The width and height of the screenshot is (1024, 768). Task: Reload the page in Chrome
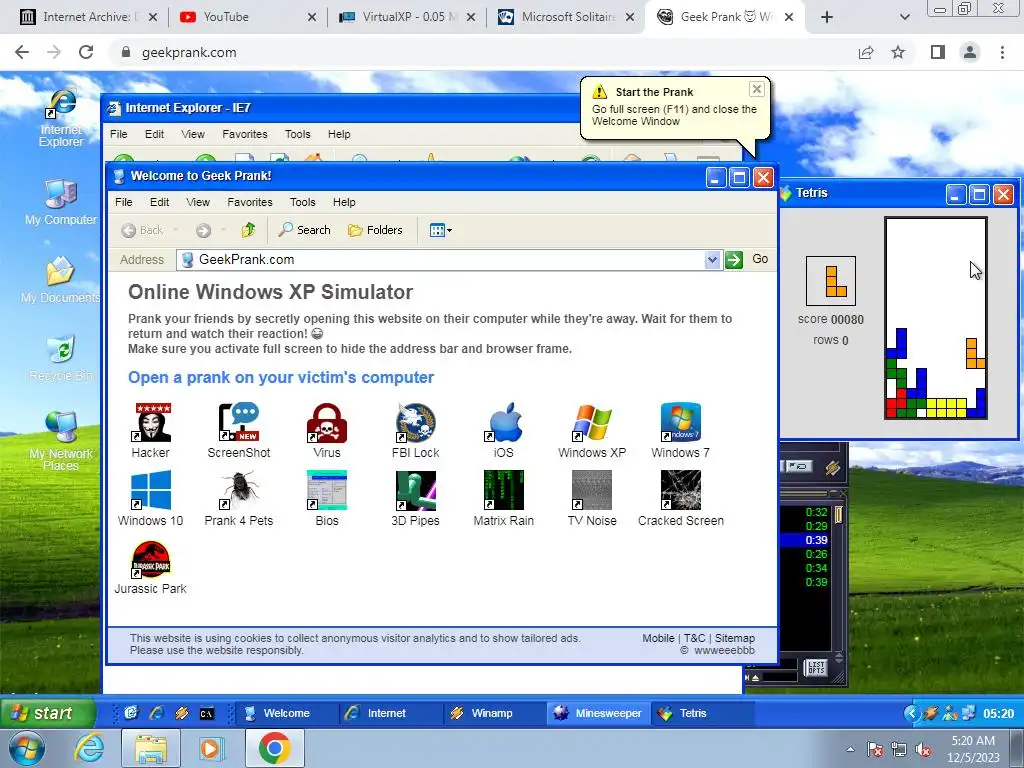[86, 52]
